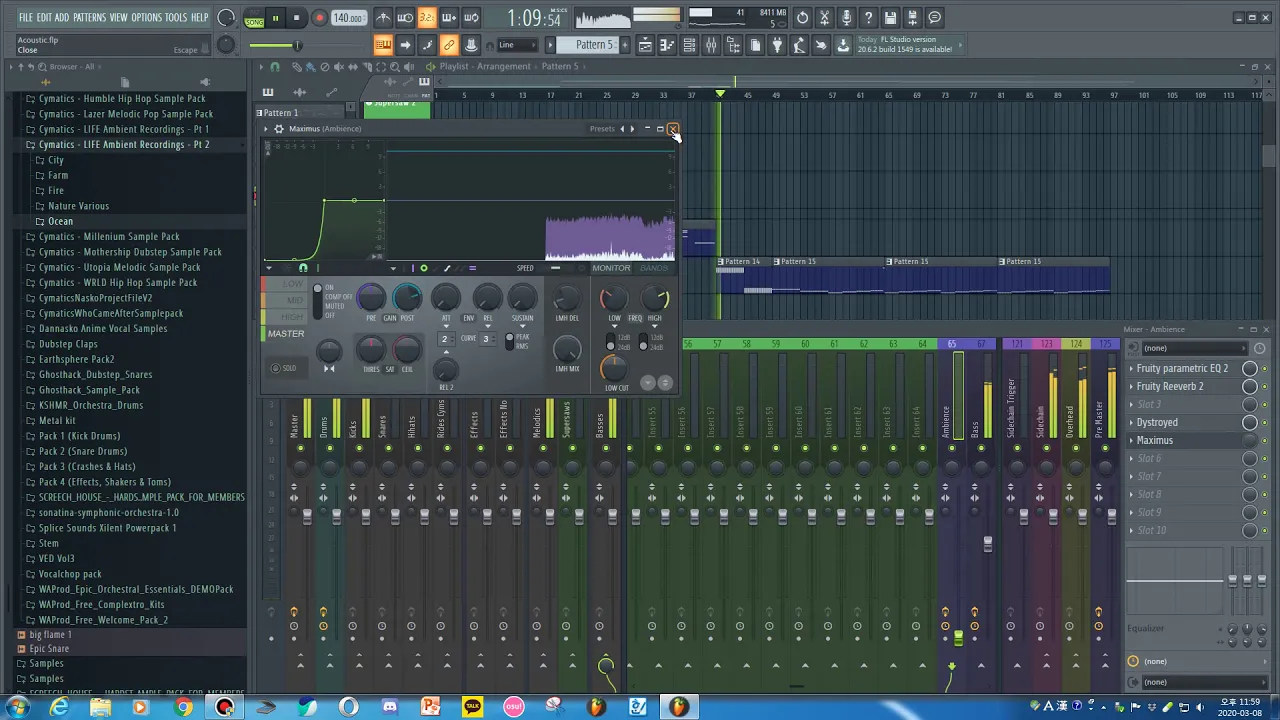Toggle PEAK/RMS switch in Maximus
Image resolution: width=1280 pixels, height=720 pixels.
coord(510,341)
